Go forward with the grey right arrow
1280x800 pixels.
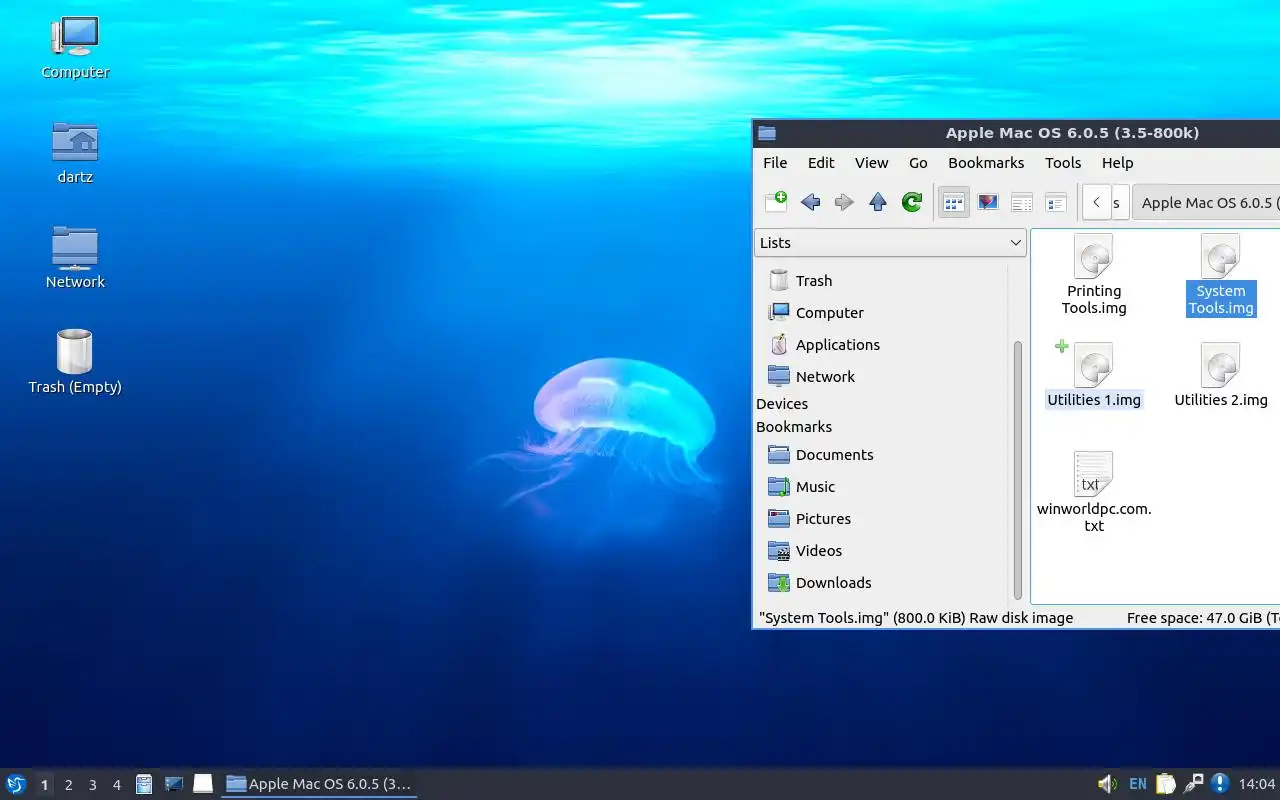pos(844,202)
